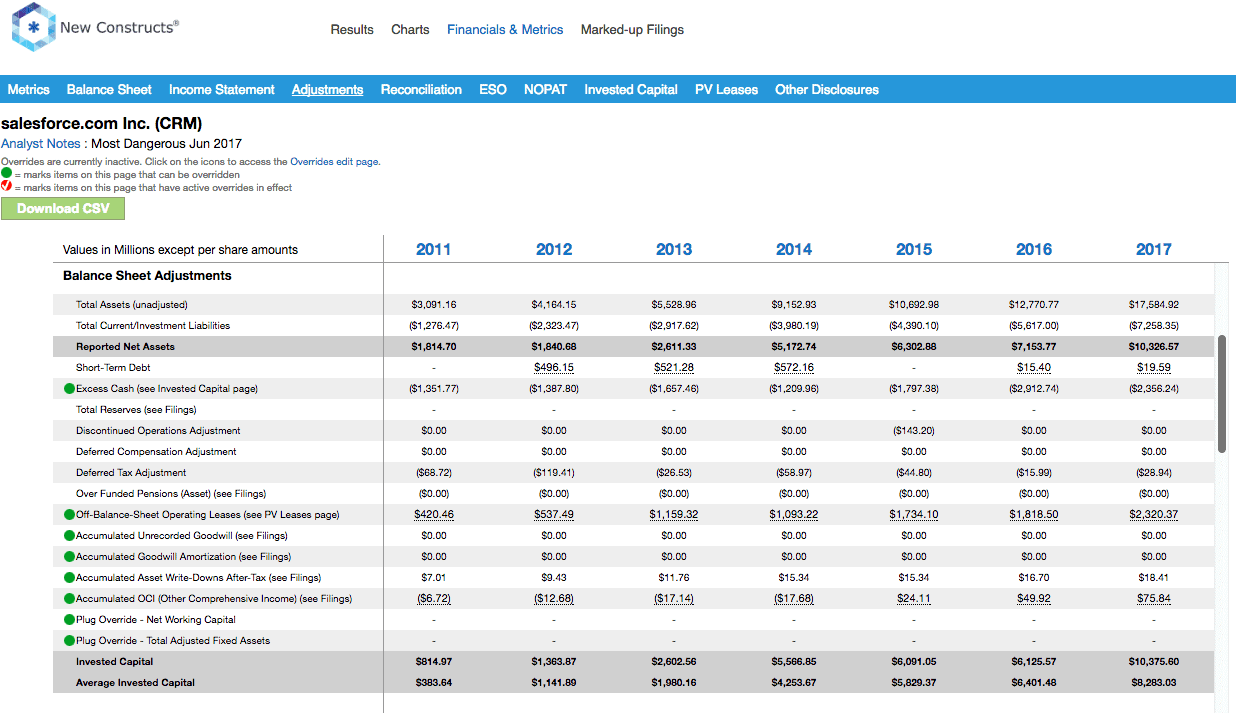Open the PV Leases tab
Viewport: 1236px width, 713px height.
click(726, 89)
